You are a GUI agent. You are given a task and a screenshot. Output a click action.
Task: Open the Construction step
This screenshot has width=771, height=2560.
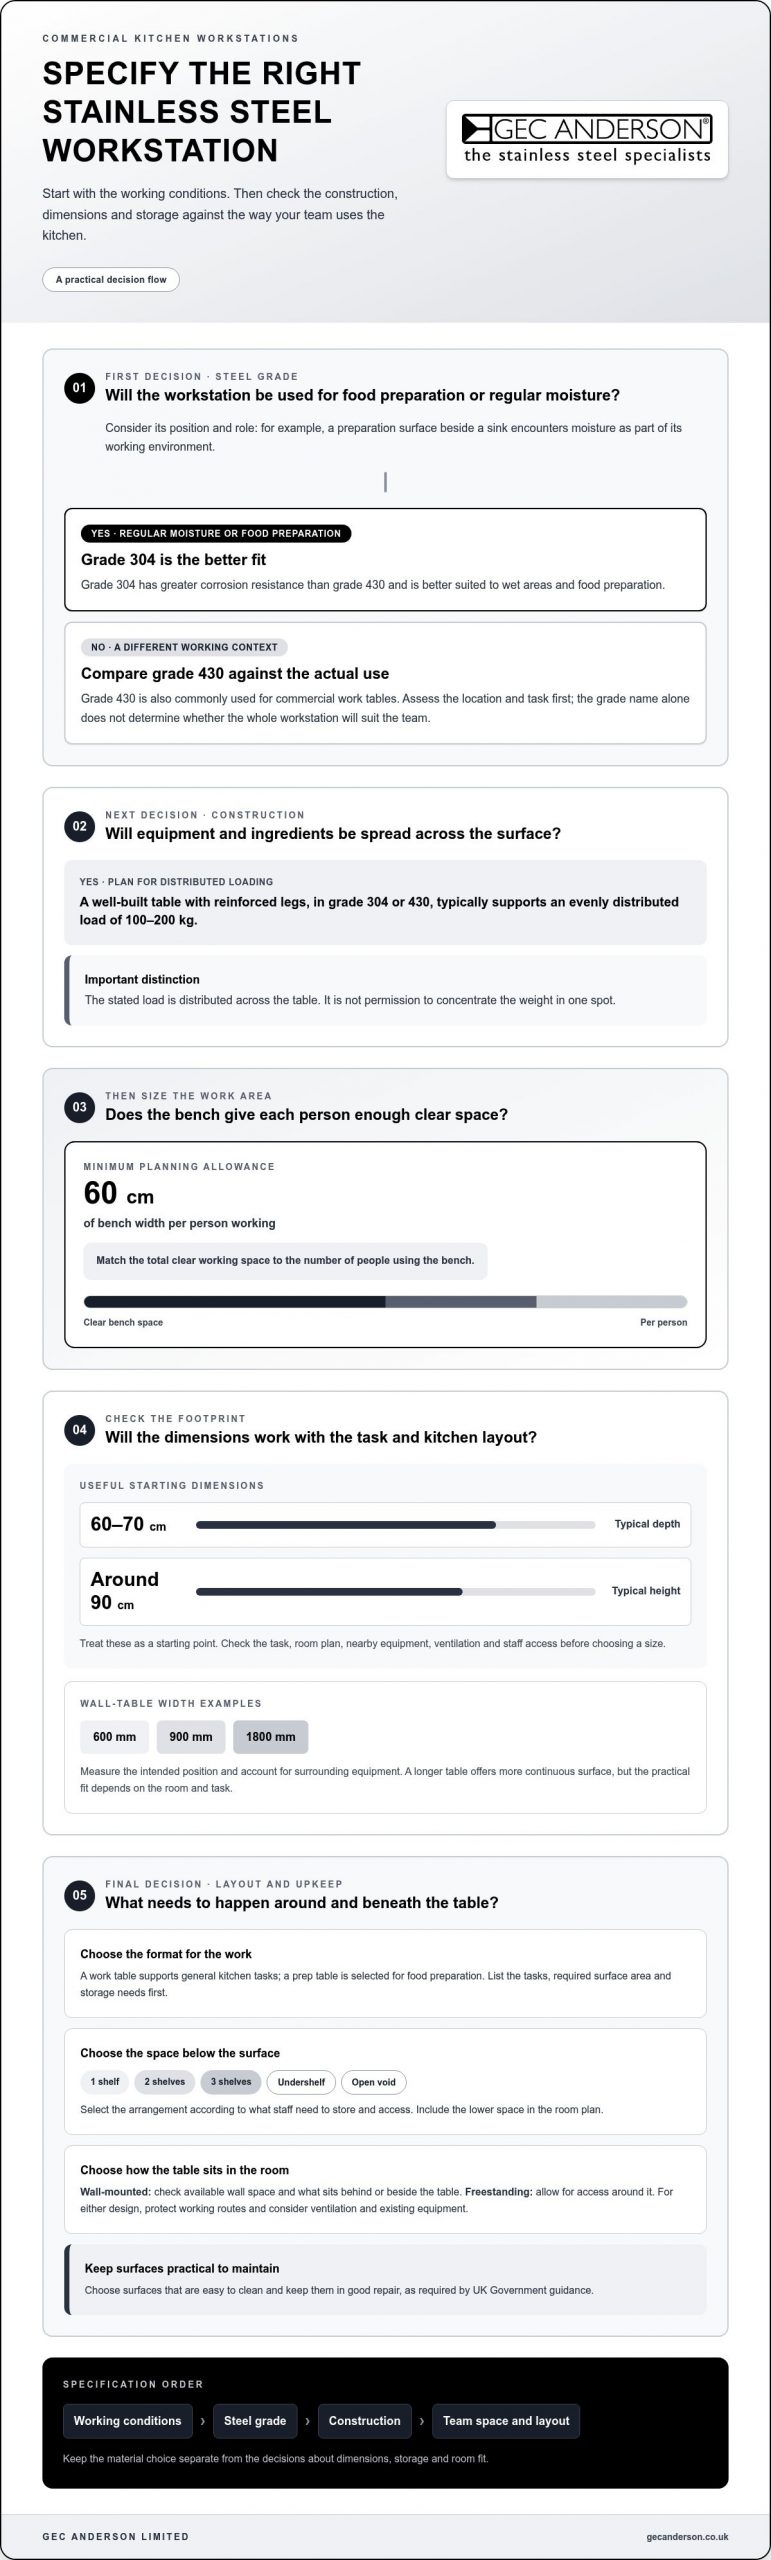pyautogui.click(x=365, y=2421)
